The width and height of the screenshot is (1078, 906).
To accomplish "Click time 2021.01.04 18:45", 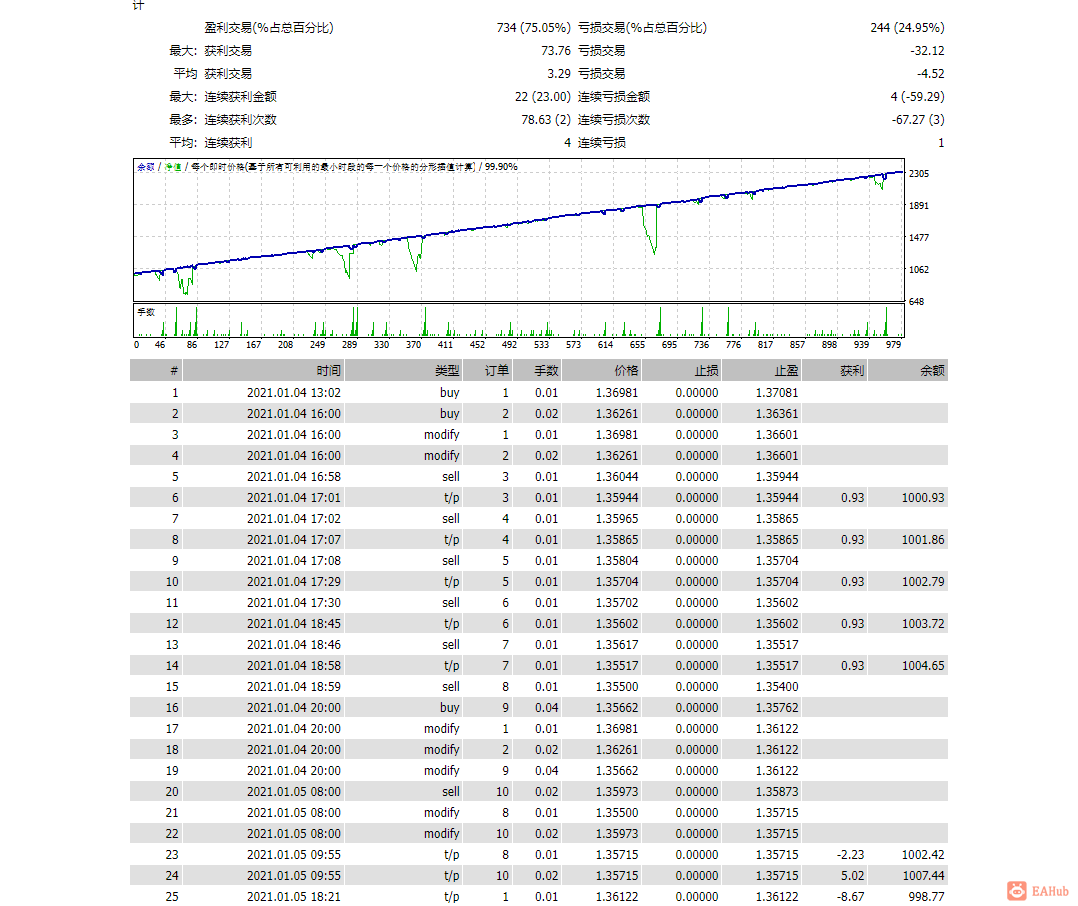I will click(294, 623).
